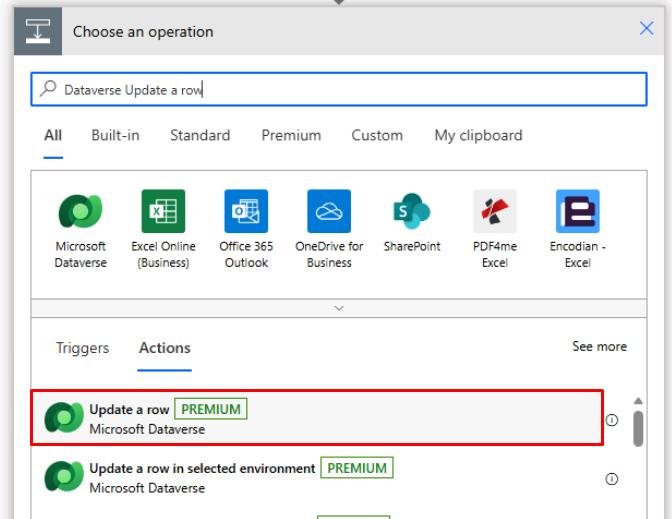Go to the Custom tab
The image size is (672, 519).
pos(377,135)
